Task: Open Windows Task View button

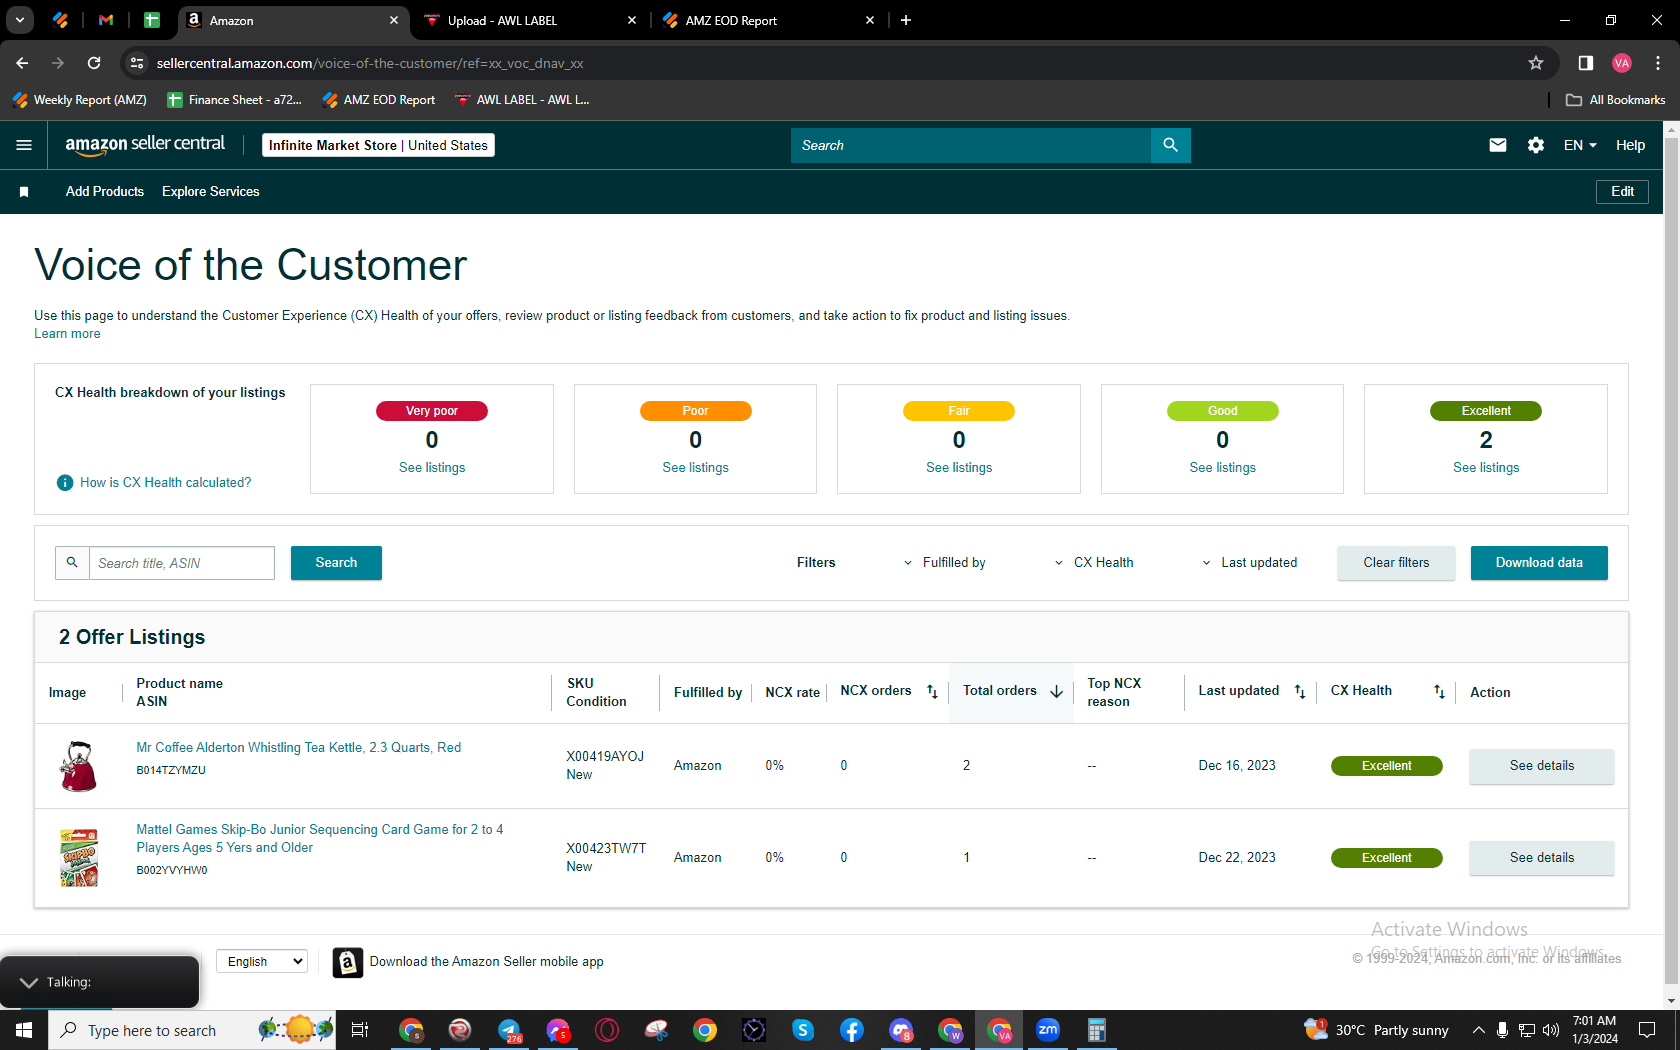Action: click(360, 1030)
